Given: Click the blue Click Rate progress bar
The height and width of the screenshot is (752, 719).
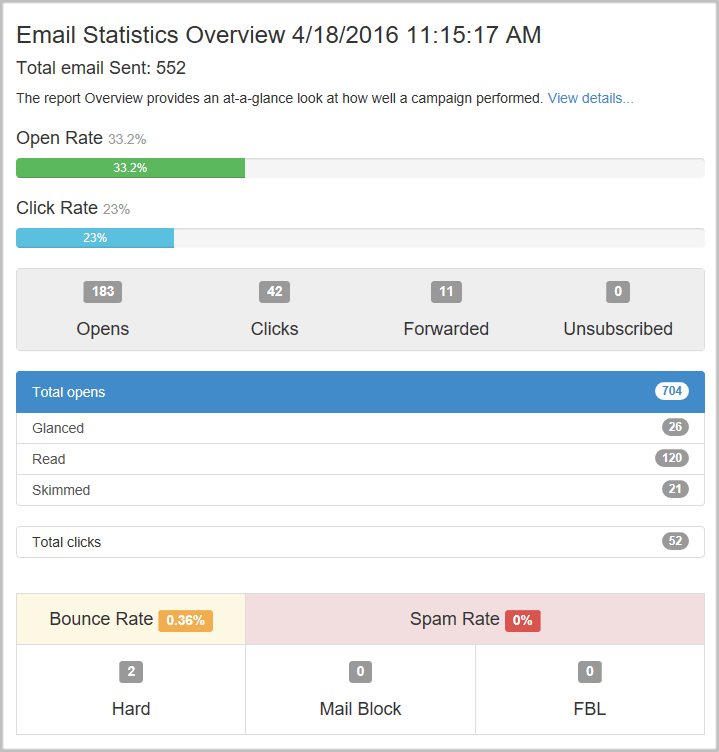Looking at the screenshot, I should (95, 238).
